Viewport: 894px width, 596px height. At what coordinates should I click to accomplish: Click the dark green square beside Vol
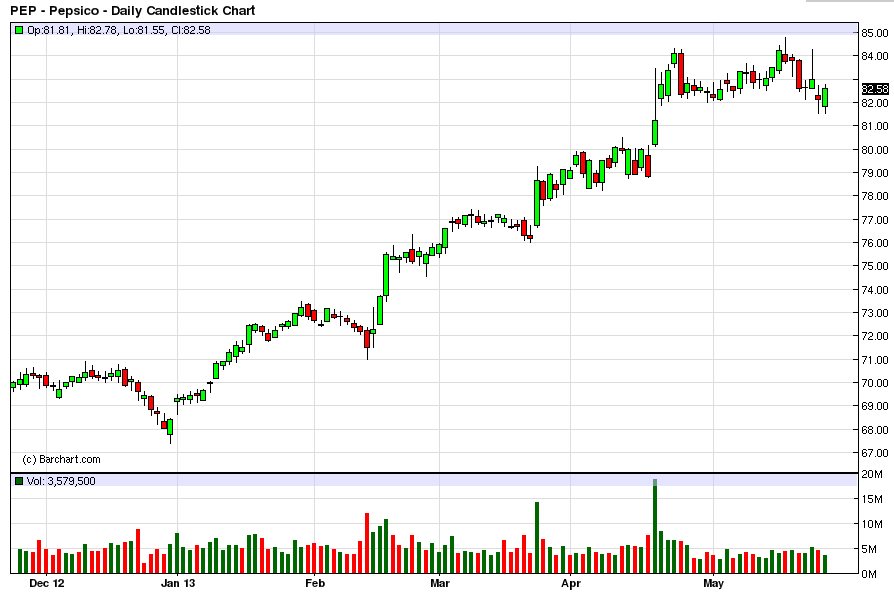(19, 481)
